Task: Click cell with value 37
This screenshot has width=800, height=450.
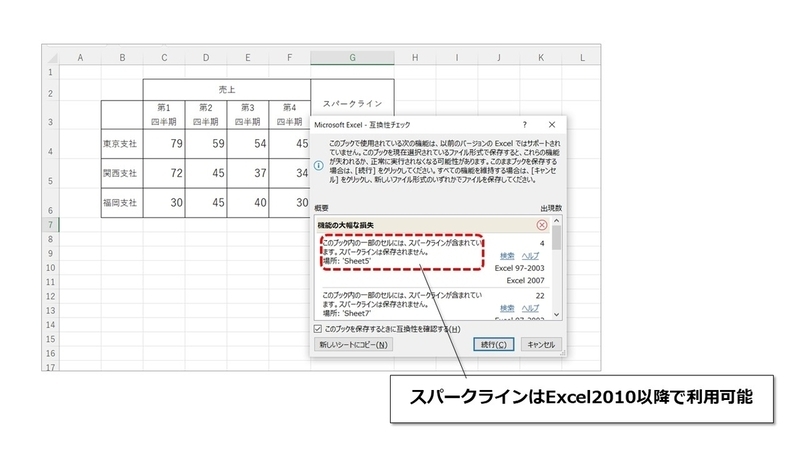Action: [x=247, y=173]
